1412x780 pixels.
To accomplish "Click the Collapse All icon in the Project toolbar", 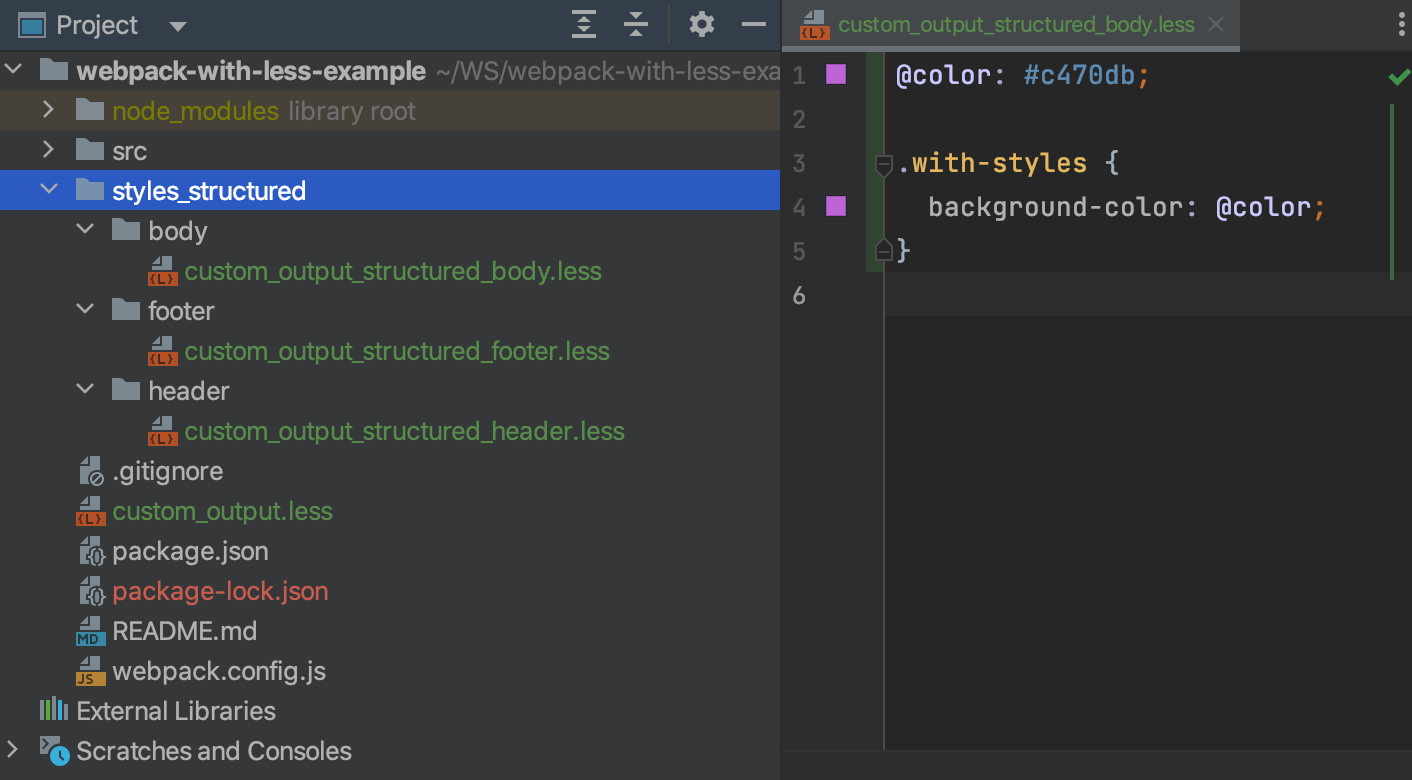I will click(x=636, y=24).
